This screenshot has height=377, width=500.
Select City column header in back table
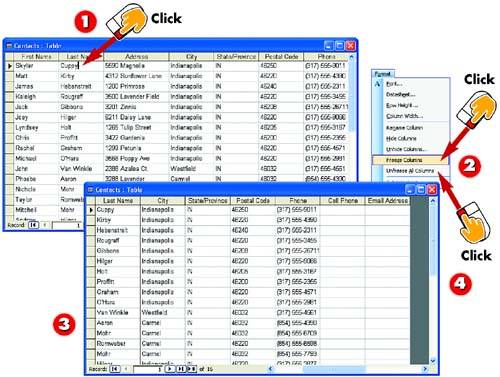pyautogui.click(x=191, y=57)
